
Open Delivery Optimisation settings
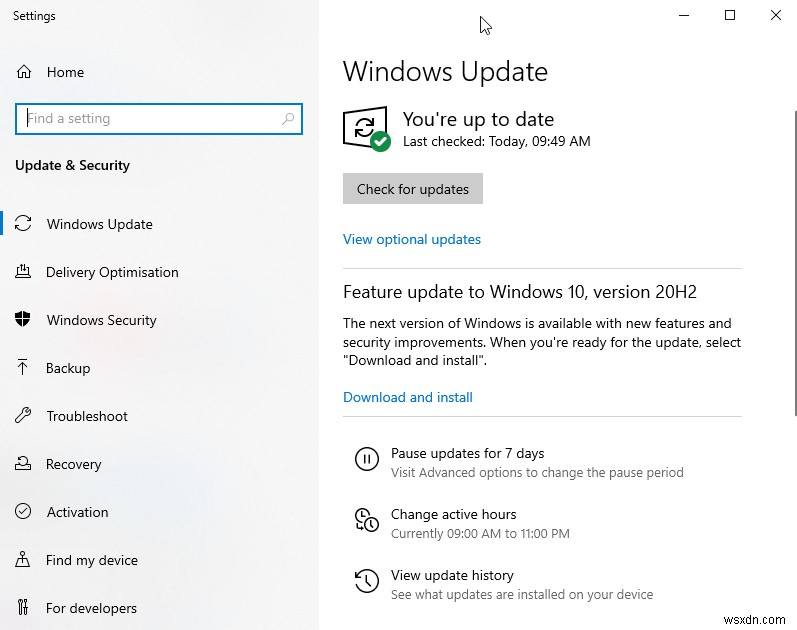tap(112, 273)
